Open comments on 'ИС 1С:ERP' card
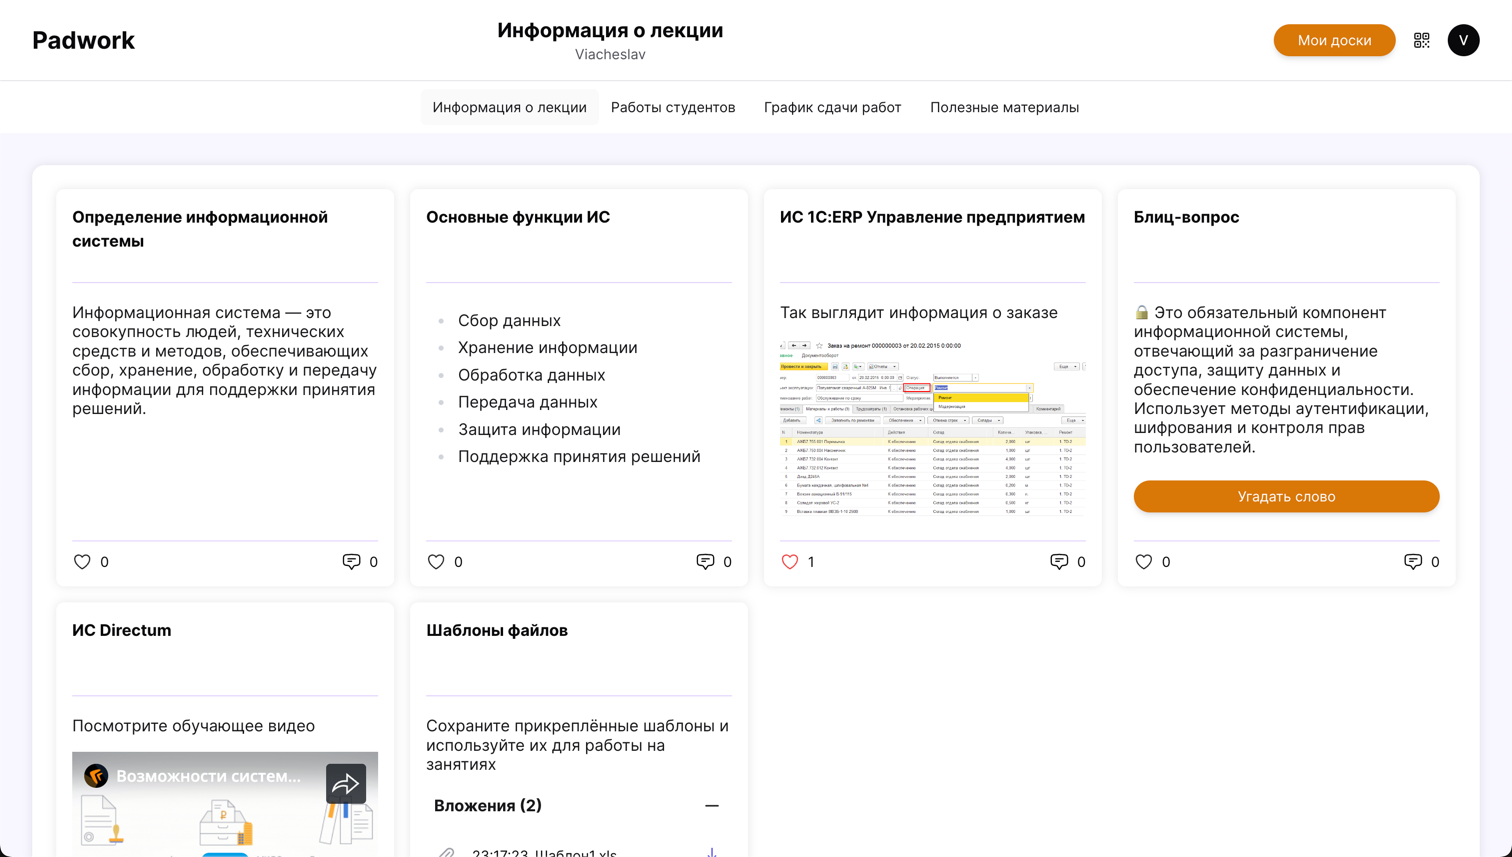Viewport: 1512px width, 857px height. (1059, 562)
